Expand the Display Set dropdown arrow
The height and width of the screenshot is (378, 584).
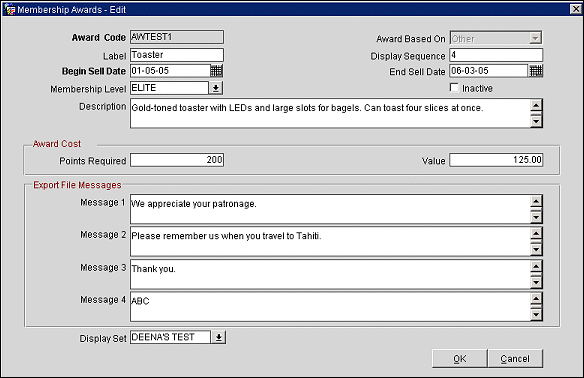click(x=219, y=337)
